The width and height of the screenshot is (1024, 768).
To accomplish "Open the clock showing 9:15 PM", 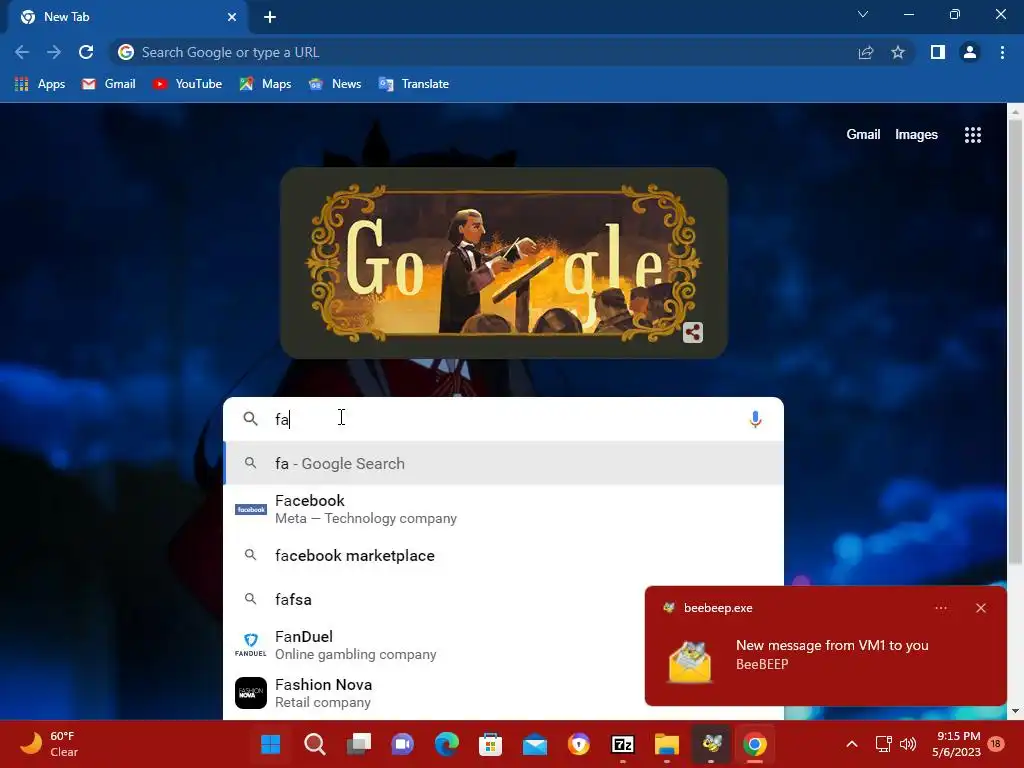I will 957,744.
